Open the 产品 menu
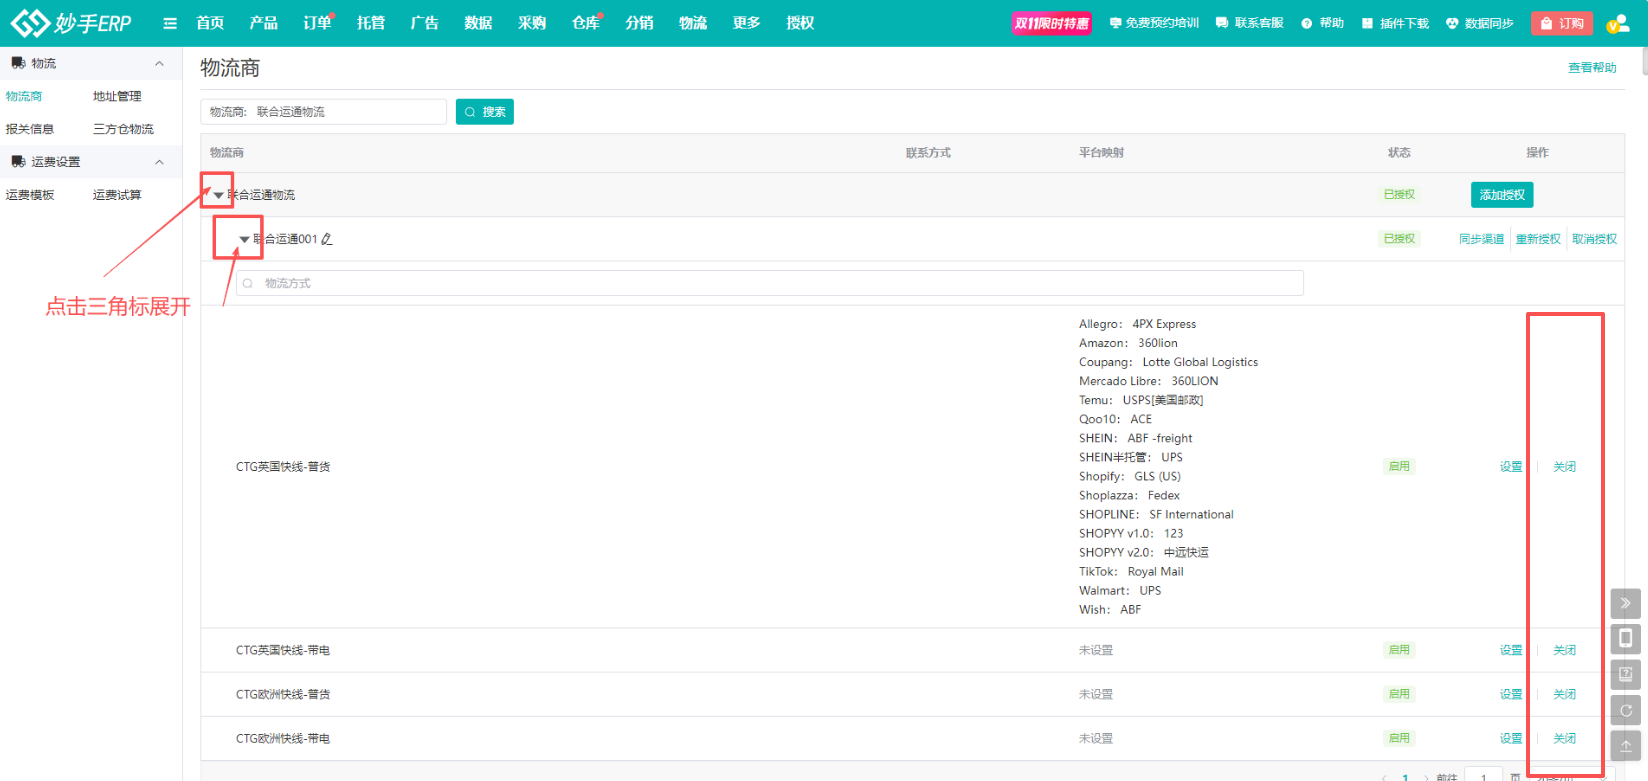Screen dimensions: 1648x781 (264, 23)
